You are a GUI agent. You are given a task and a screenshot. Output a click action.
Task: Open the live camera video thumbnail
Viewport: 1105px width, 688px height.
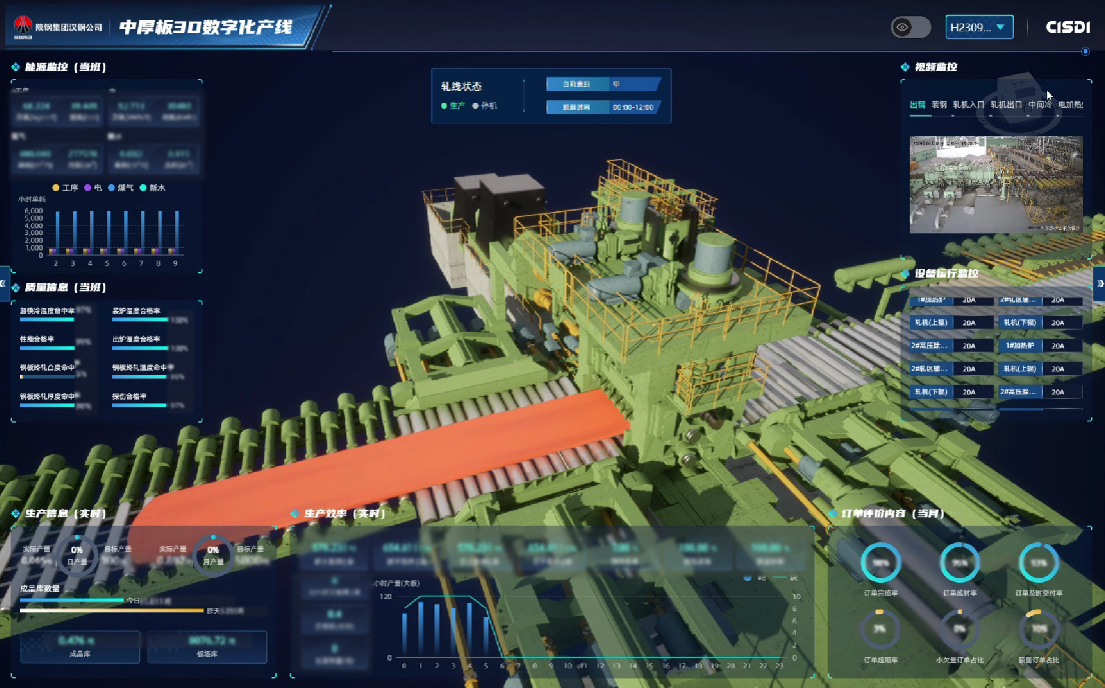(995, 184)
